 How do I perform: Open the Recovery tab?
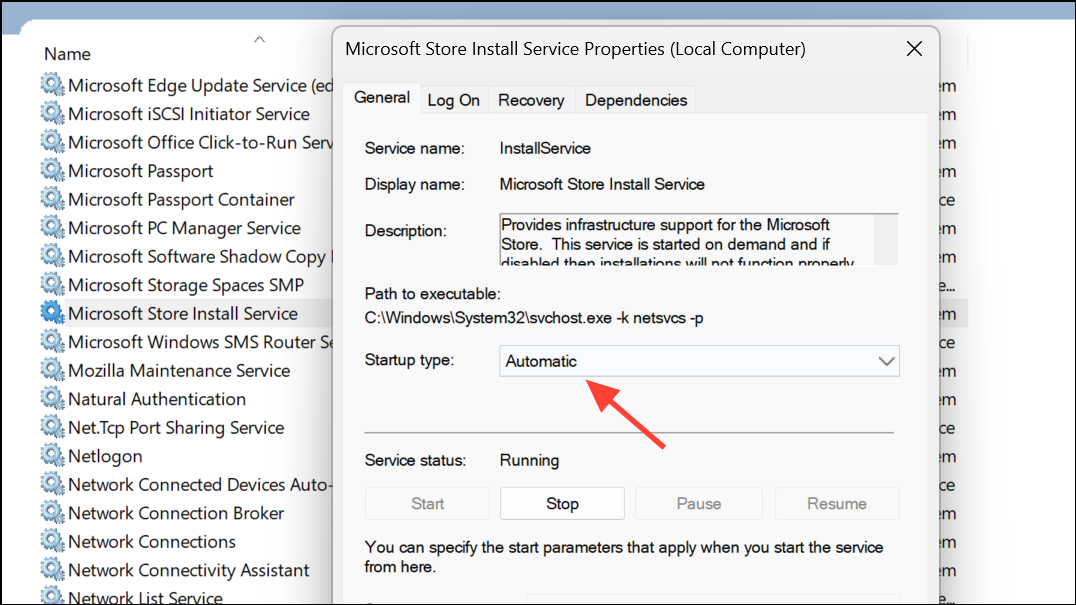(531, 100)
